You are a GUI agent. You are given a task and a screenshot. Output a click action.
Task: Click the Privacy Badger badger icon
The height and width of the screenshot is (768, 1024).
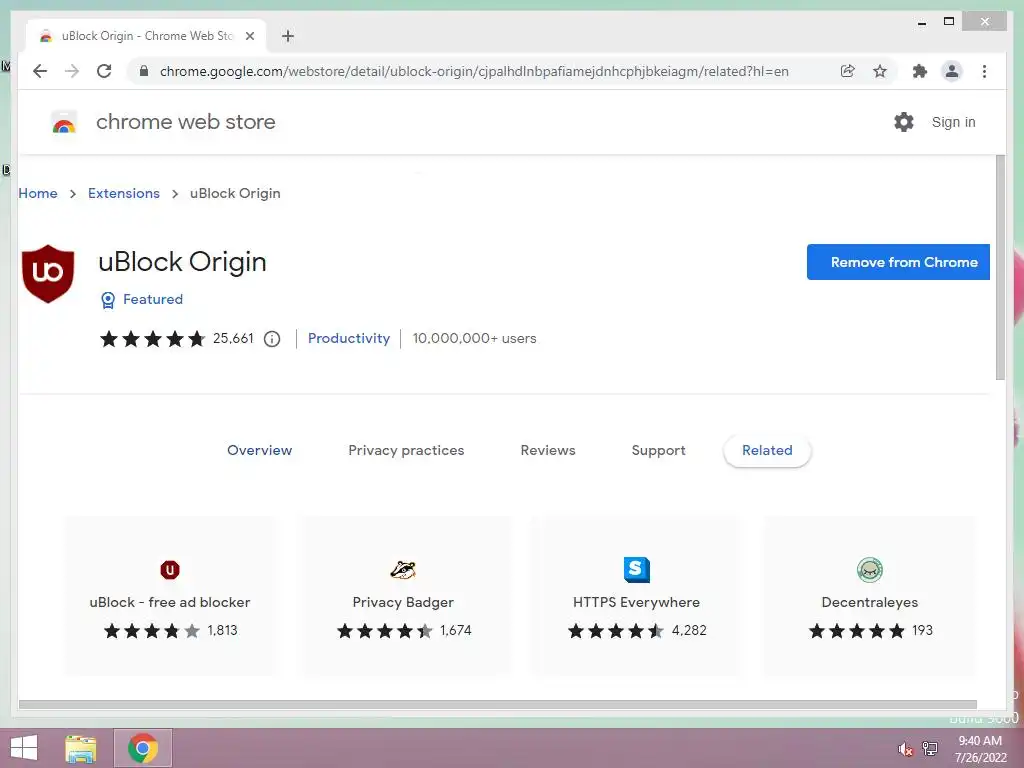tap(403, 569)
